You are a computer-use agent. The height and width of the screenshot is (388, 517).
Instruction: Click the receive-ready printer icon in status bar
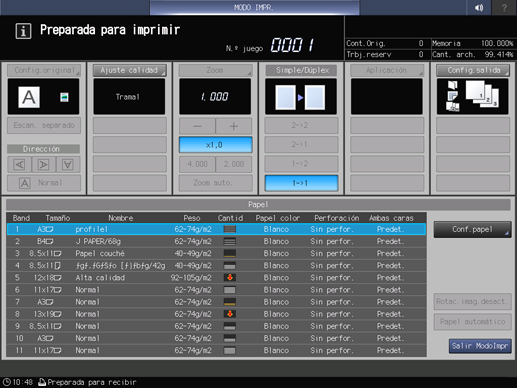[x=42, y=382]
